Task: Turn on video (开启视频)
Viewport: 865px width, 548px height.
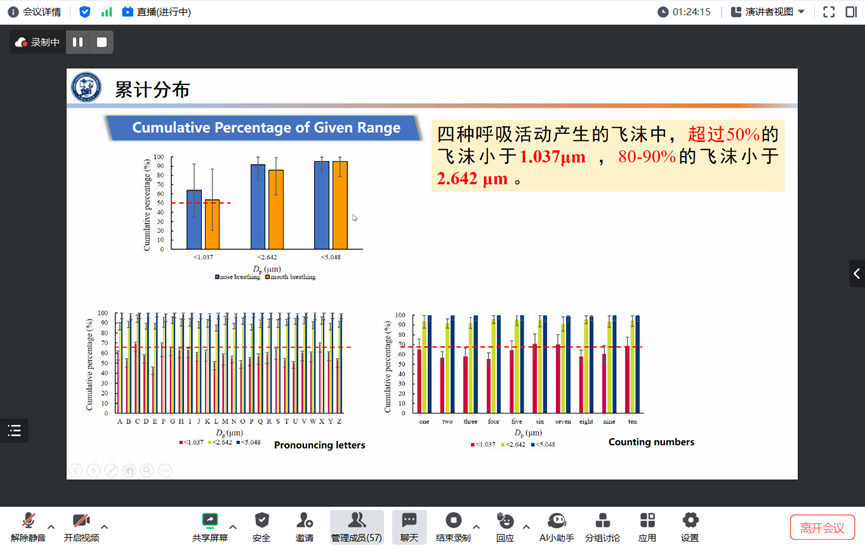Action: click(81, 526)
